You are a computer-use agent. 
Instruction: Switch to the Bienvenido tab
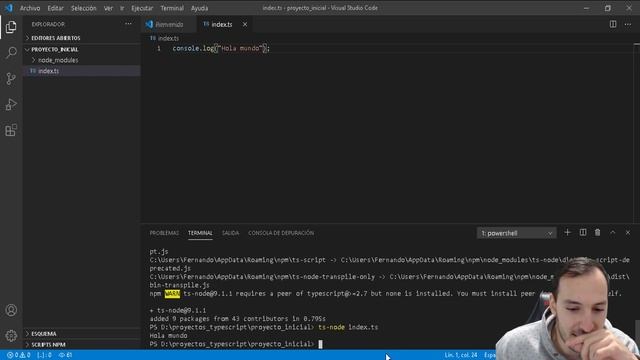pos(169,24)
